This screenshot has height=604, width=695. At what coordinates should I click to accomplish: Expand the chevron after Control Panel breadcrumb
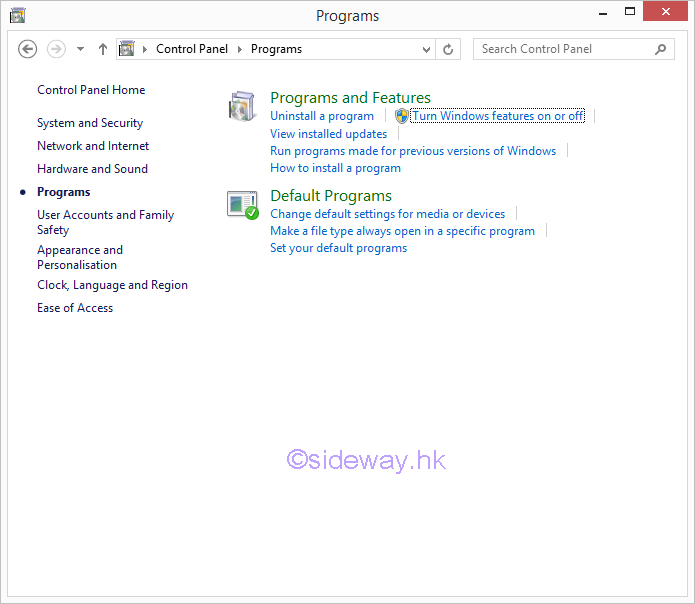(x=240, y=49)
